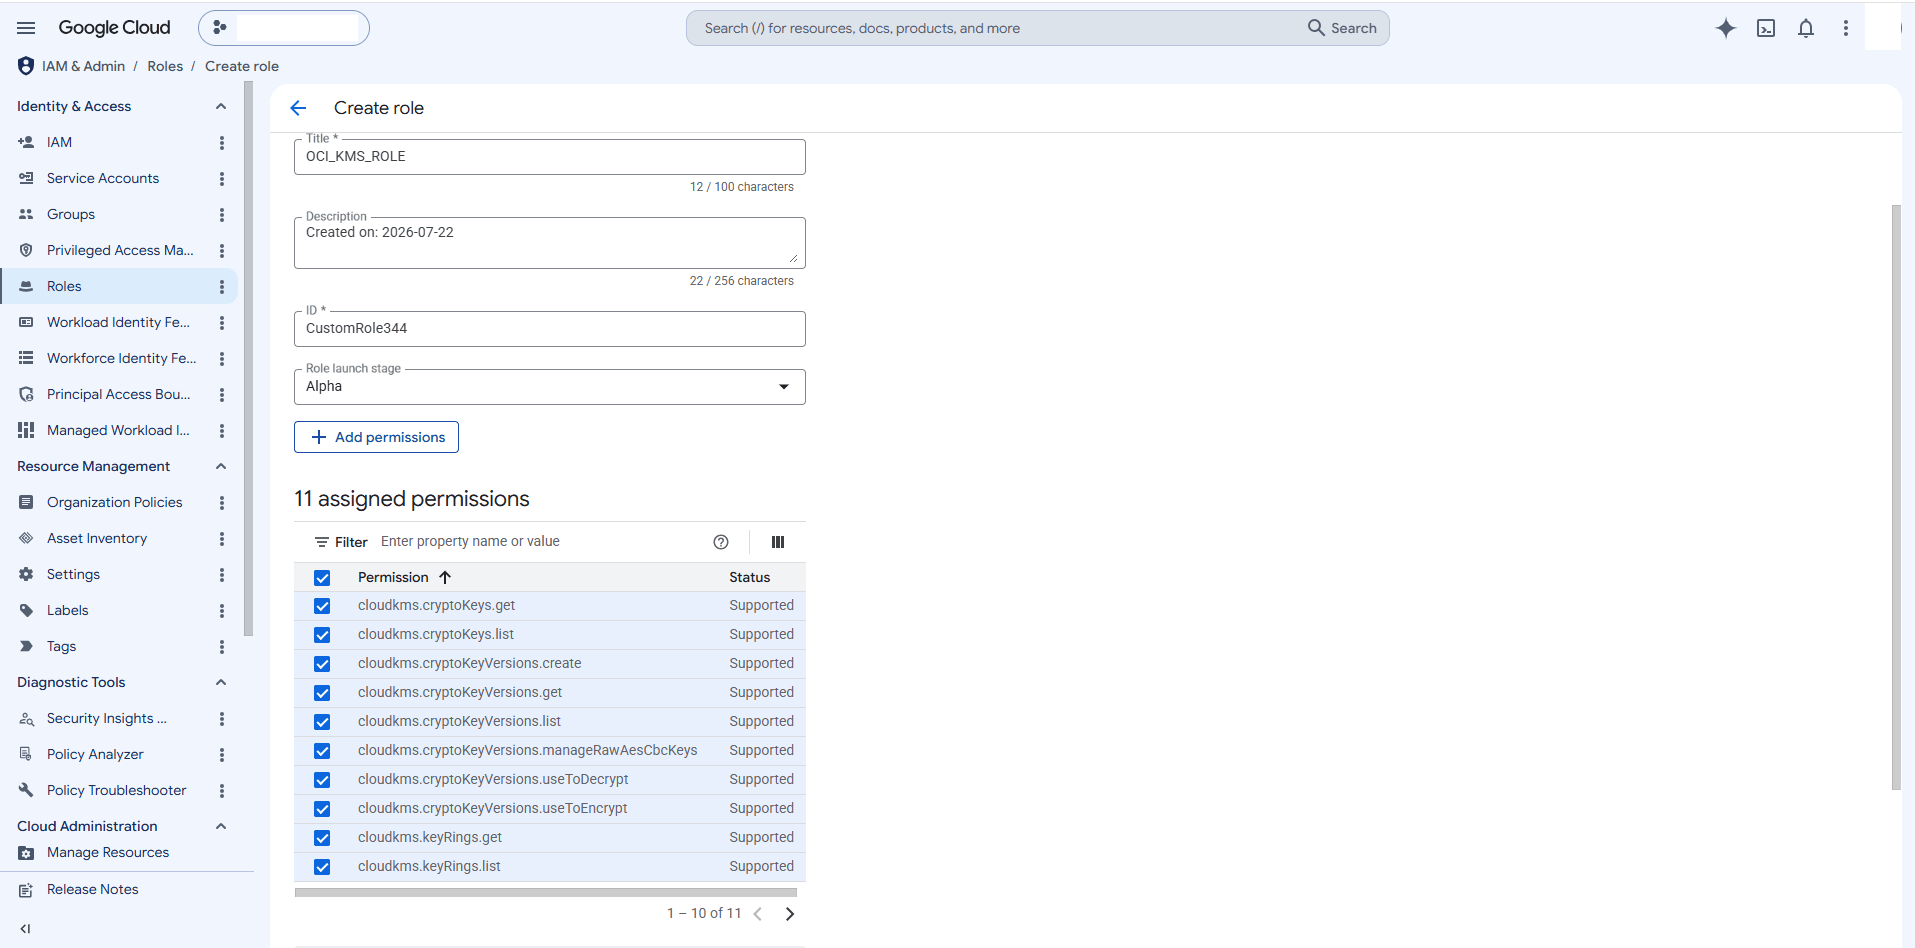Click the search magnifier Search button
Screen dimensions: 1915x948
pyautogui.click(x=1342, y=28)
